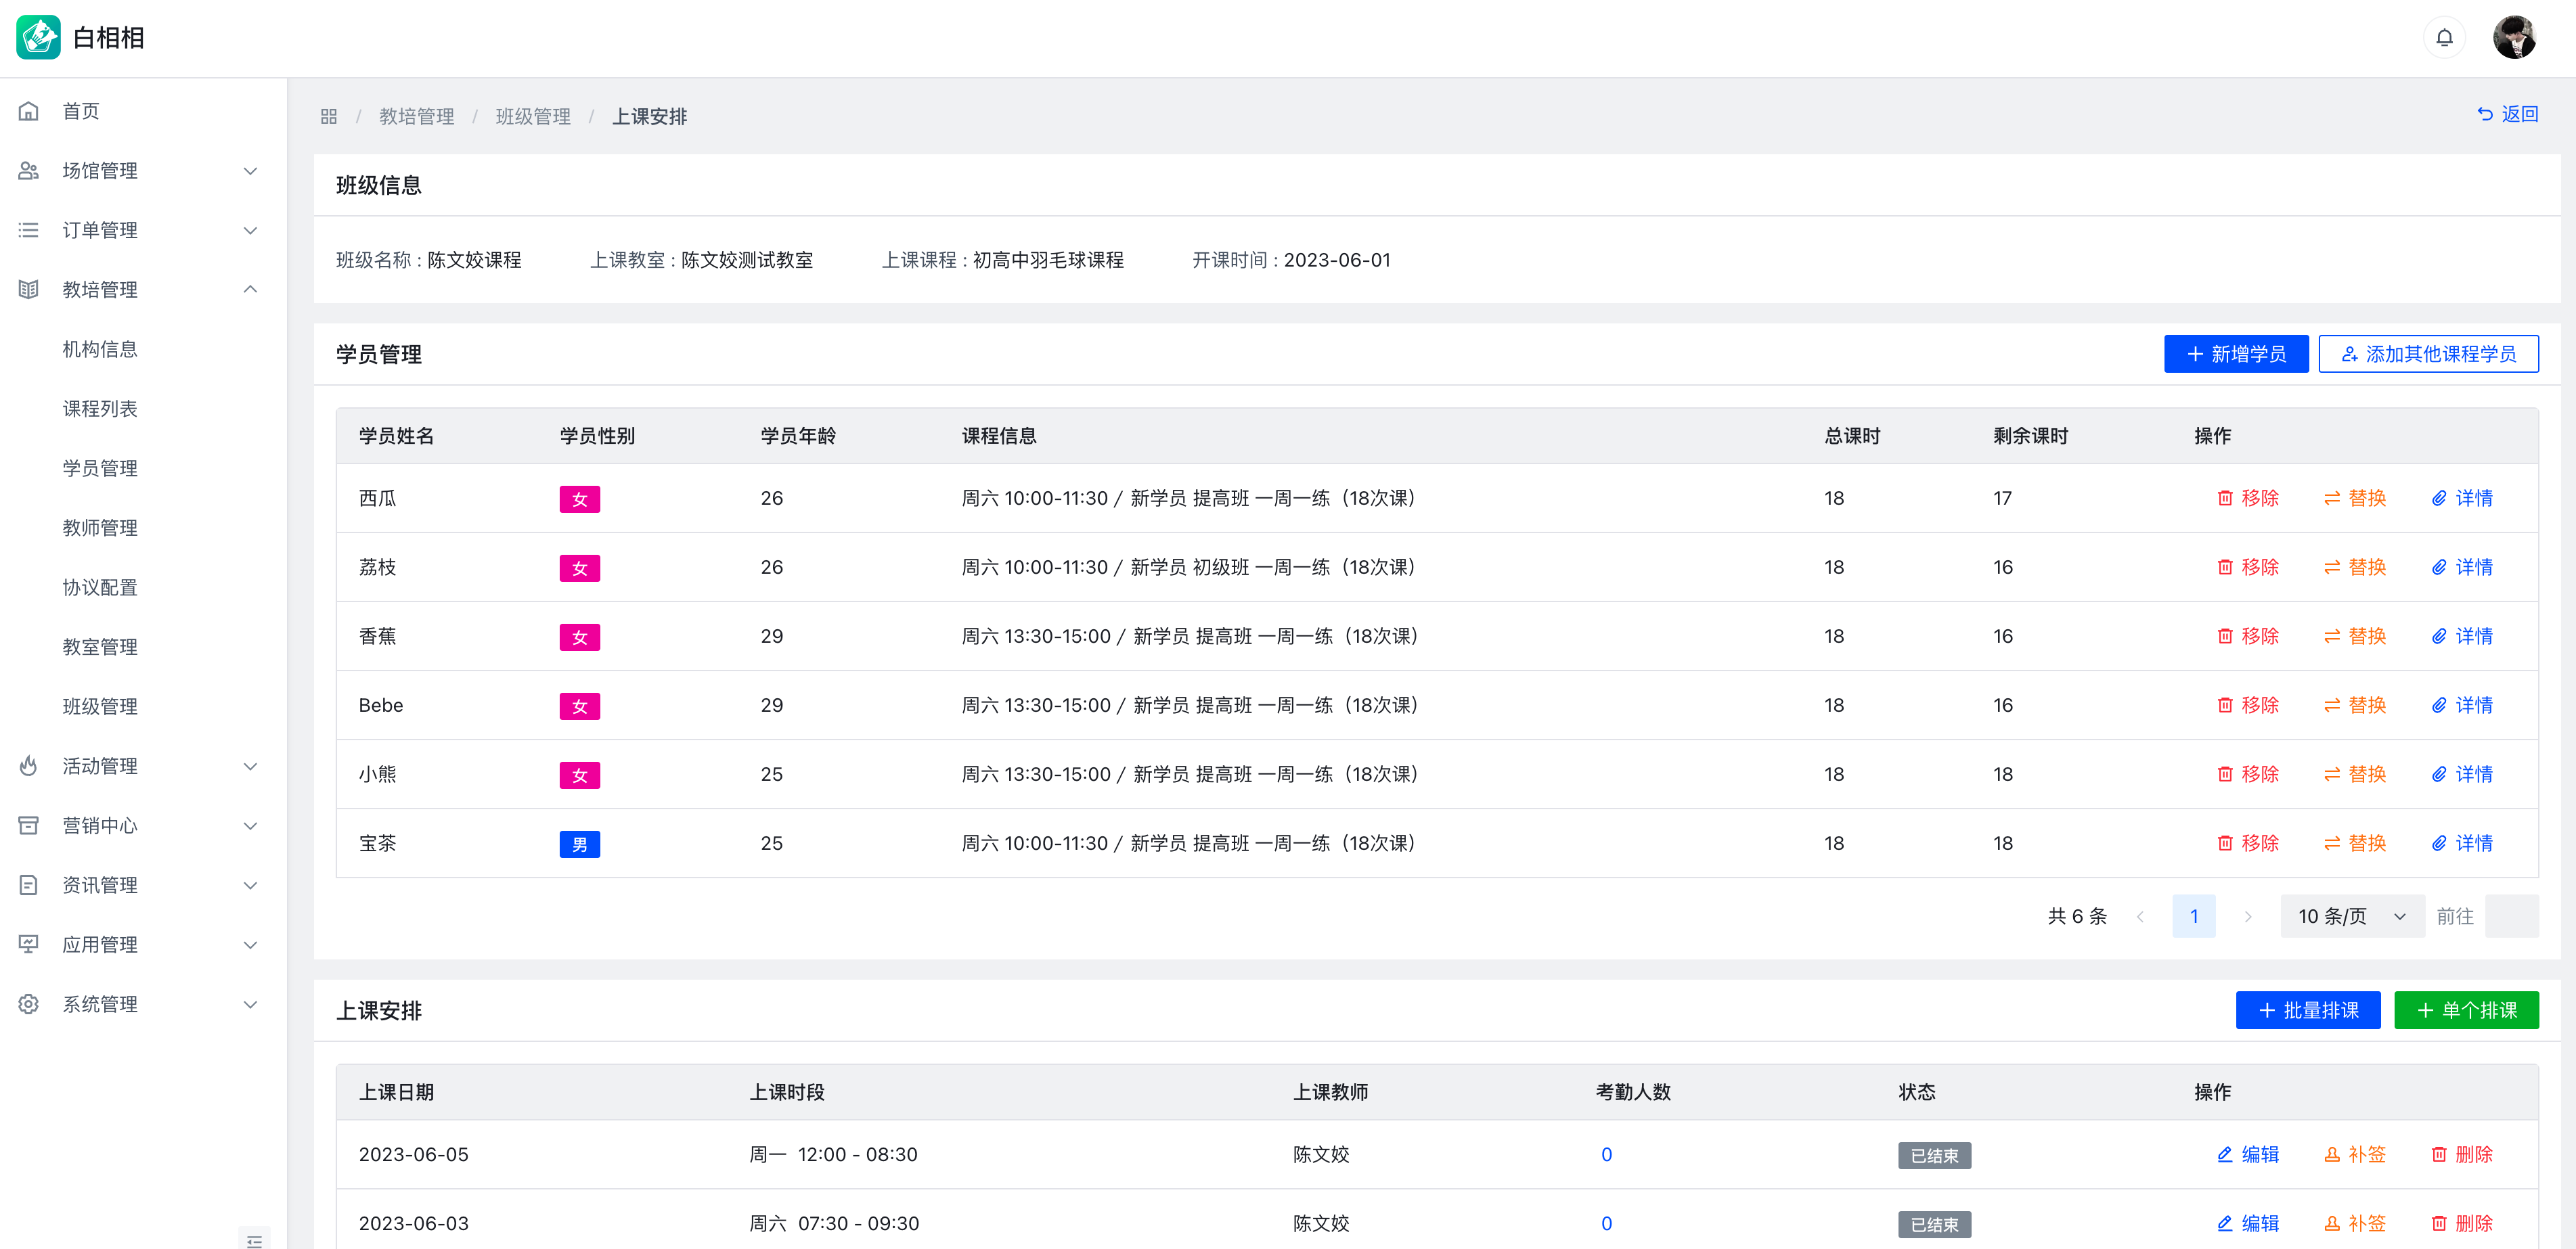Replace student 宝茶 via 替换
This screenshot has height=1249, width=2576.
click(x=2355, y=843)
